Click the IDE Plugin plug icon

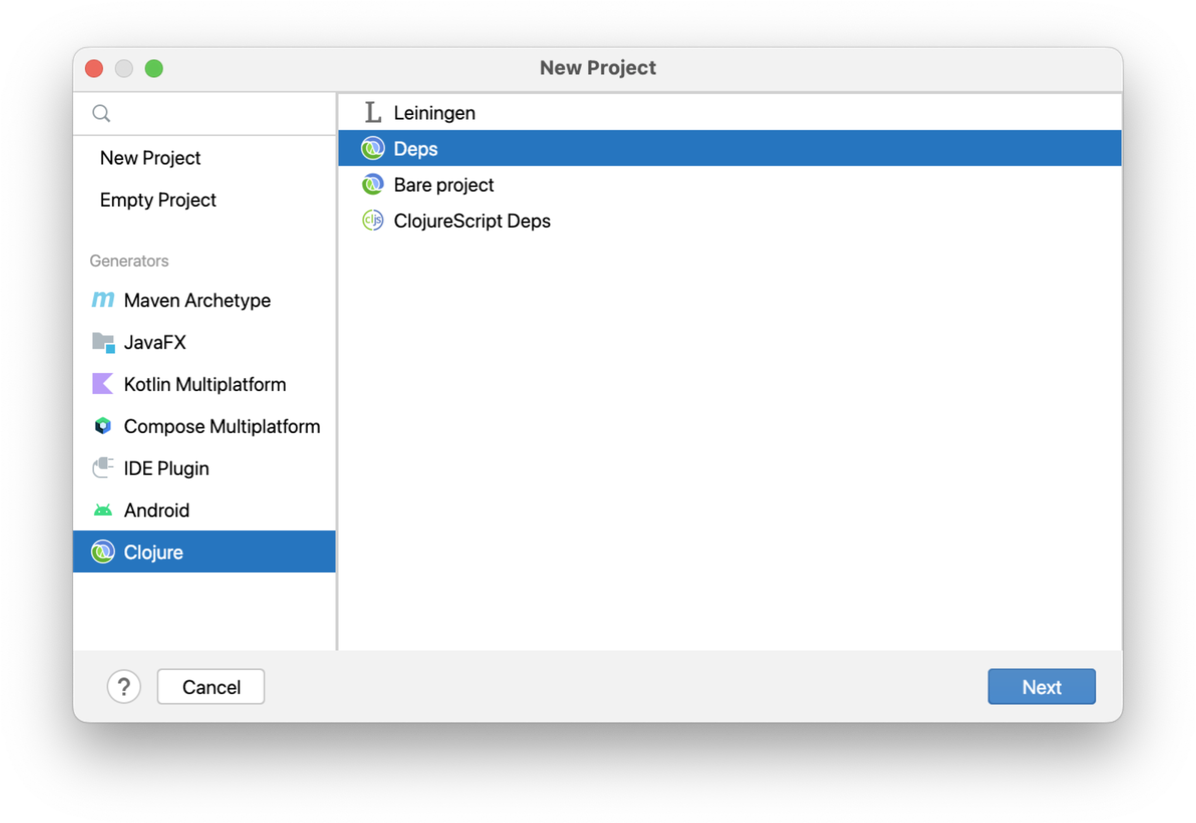pos(103,468)
